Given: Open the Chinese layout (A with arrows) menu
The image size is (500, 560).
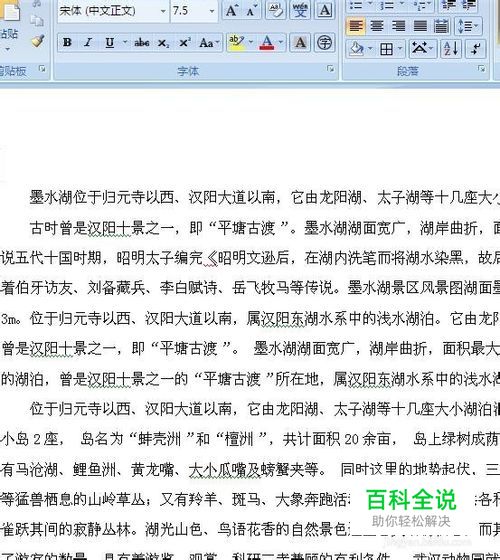Looking at the screenshot, I should tap(422, 48).
